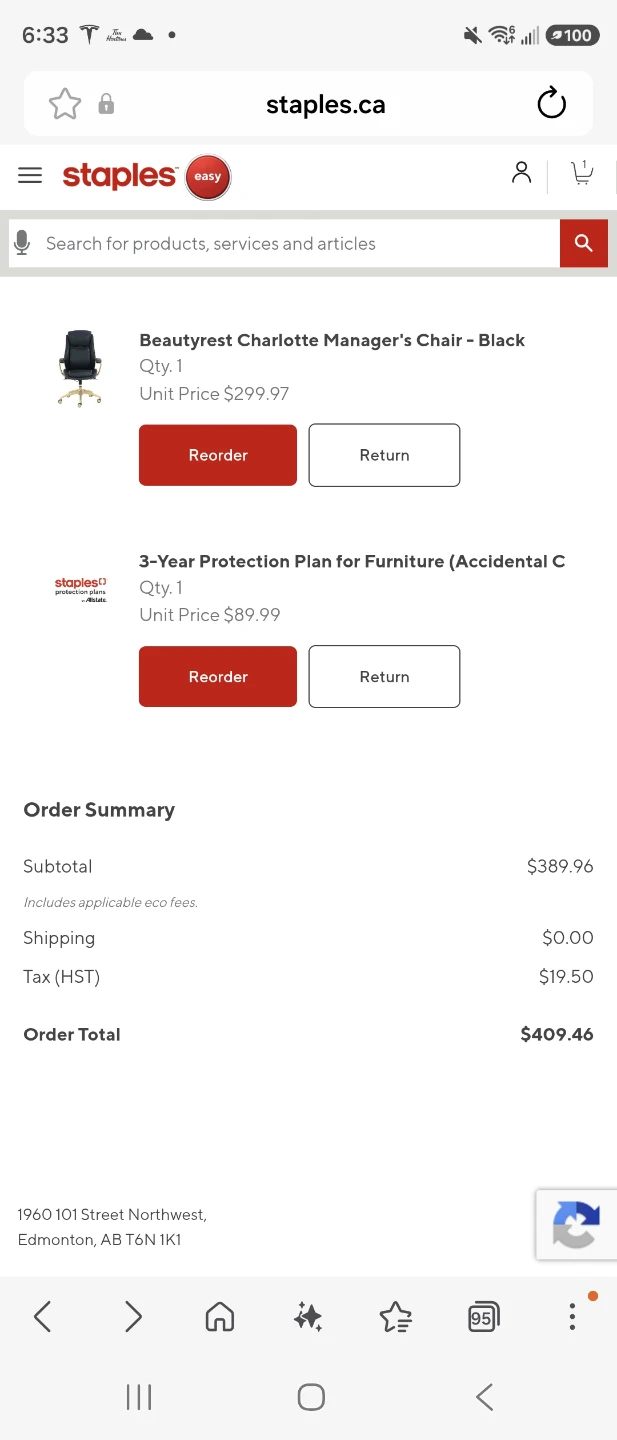This screenshot has width=617, height=1440.
Task: Open the bookmarks list star icon
Action: click(396, 1317)
